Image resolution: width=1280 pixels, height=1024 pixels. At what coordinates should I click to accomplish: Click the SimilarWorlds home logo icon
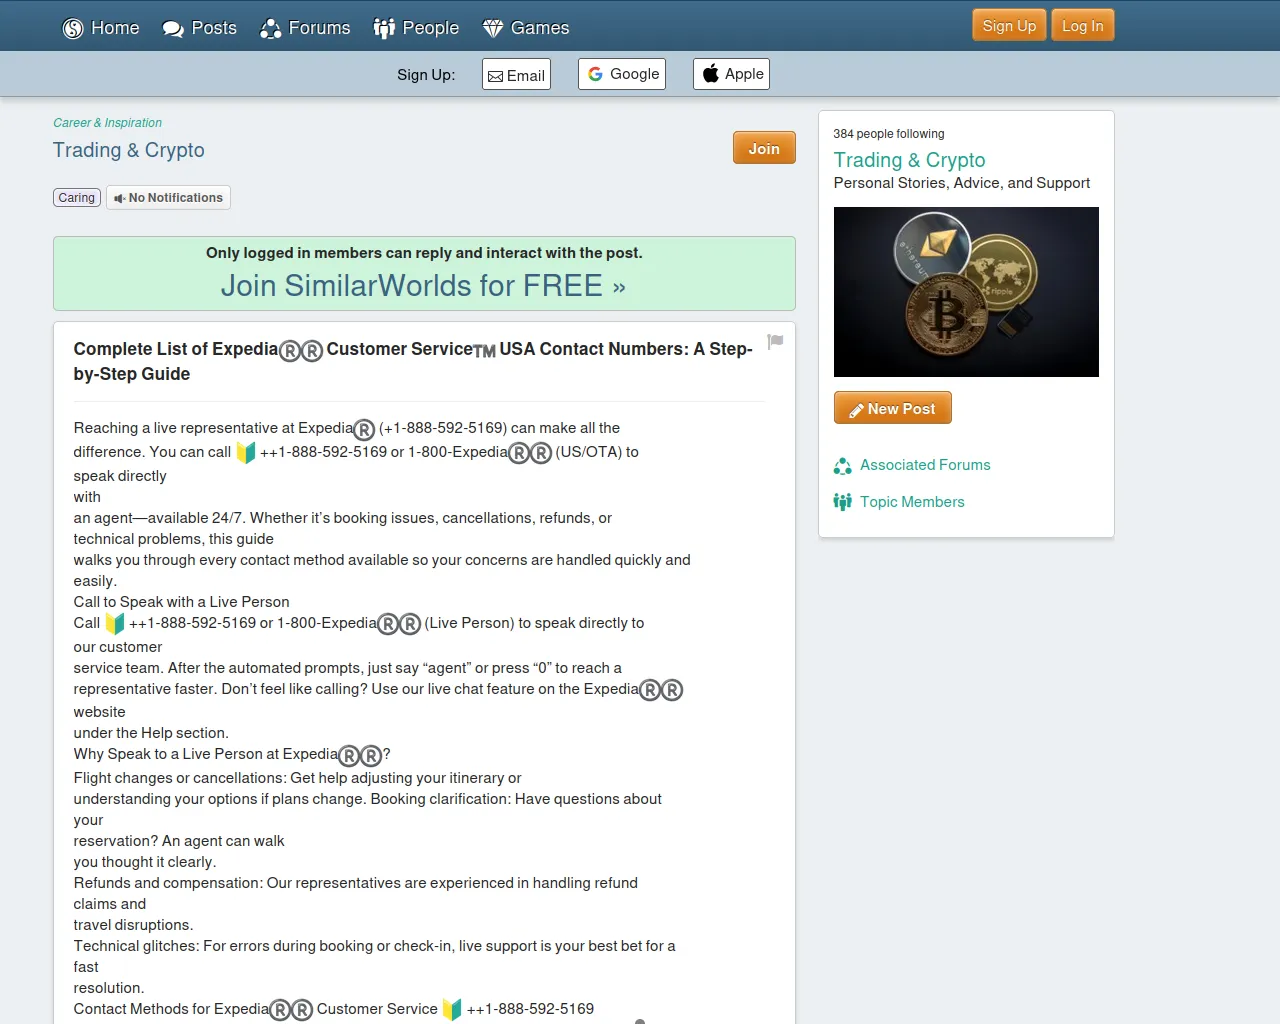[73, 29]
